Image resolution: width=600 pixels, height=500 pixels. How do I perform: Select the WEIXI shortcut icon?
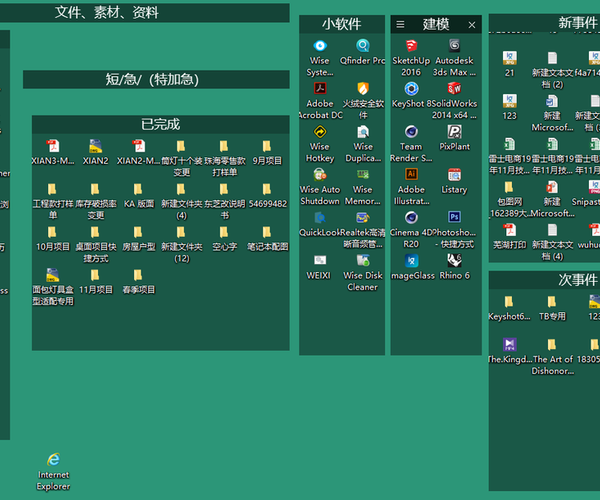click(x=320, y=261)
